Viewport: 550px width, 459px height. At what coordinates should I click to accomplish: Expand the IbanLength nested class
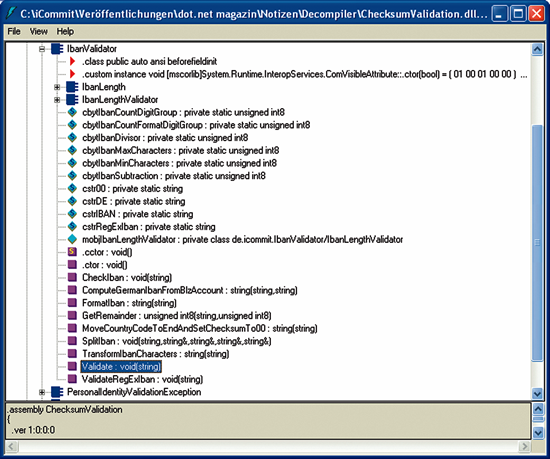pos(57,87)
